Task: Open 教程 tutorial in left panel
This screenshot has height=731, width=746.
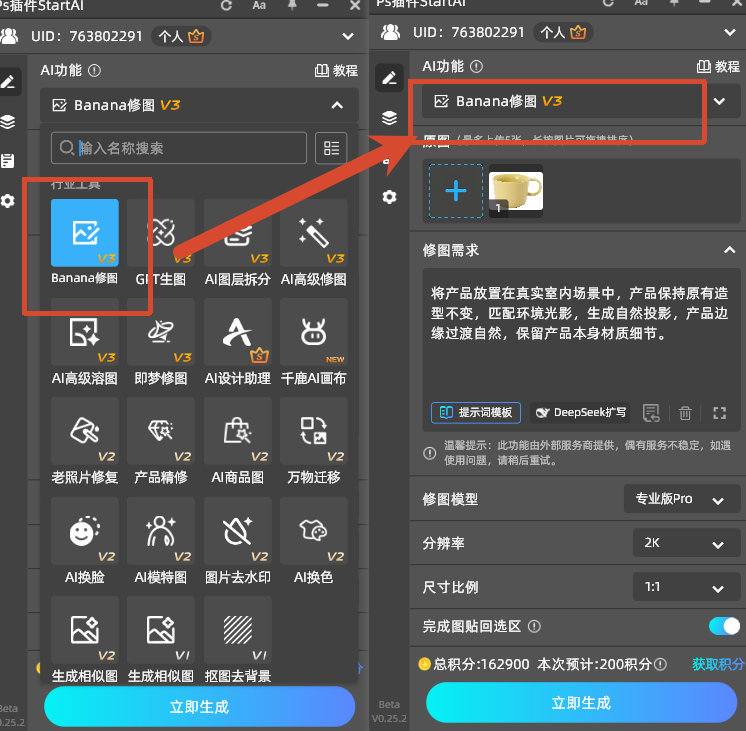Action: click(x=336, y=70)
